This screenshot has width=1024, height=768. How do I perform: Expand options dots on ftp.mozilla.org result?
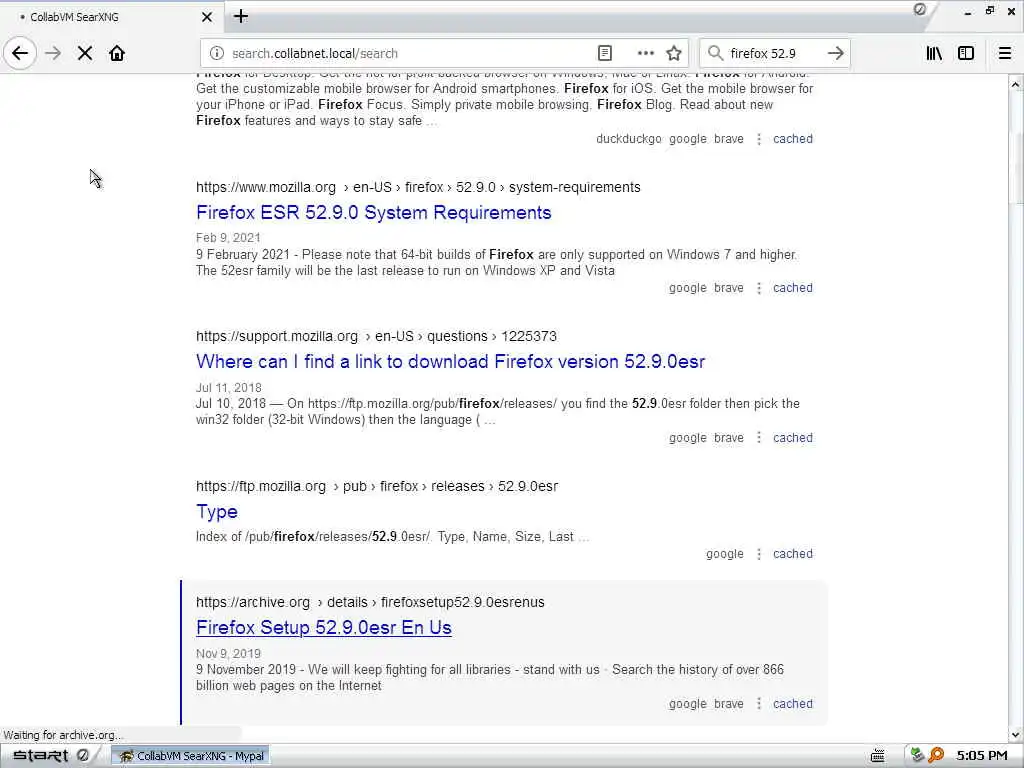(x=759, y=554)
